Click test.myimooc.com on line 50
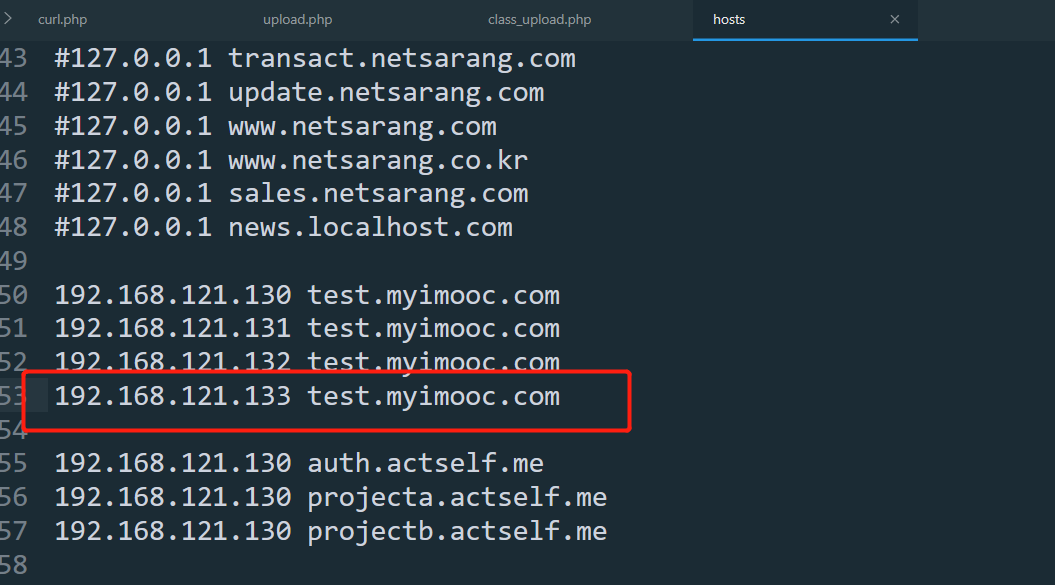1055x585 pixels. (433, 295)
